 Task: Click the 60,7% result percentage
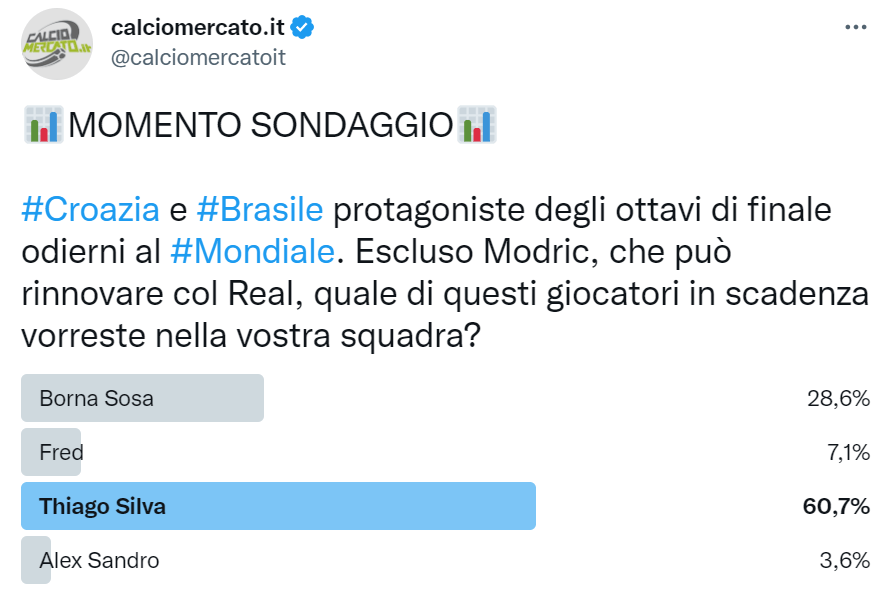click(x=839, y=506)
